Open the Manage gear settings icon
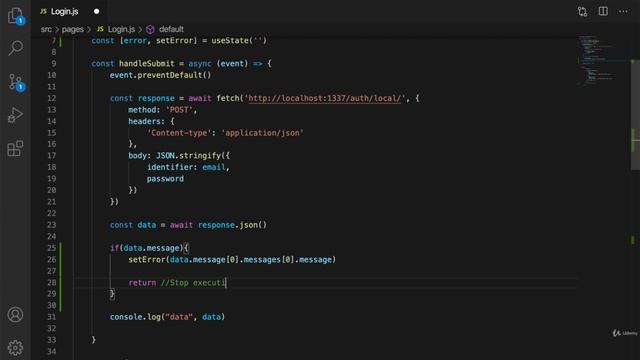The height and width of the screenshot is (360, 640). click(x=15, y=348)
